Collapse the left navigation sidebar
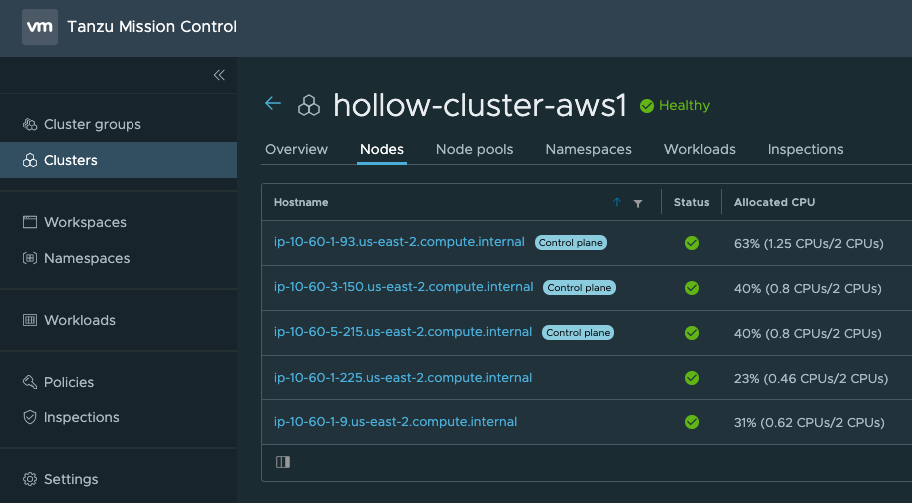 [219, 75]
